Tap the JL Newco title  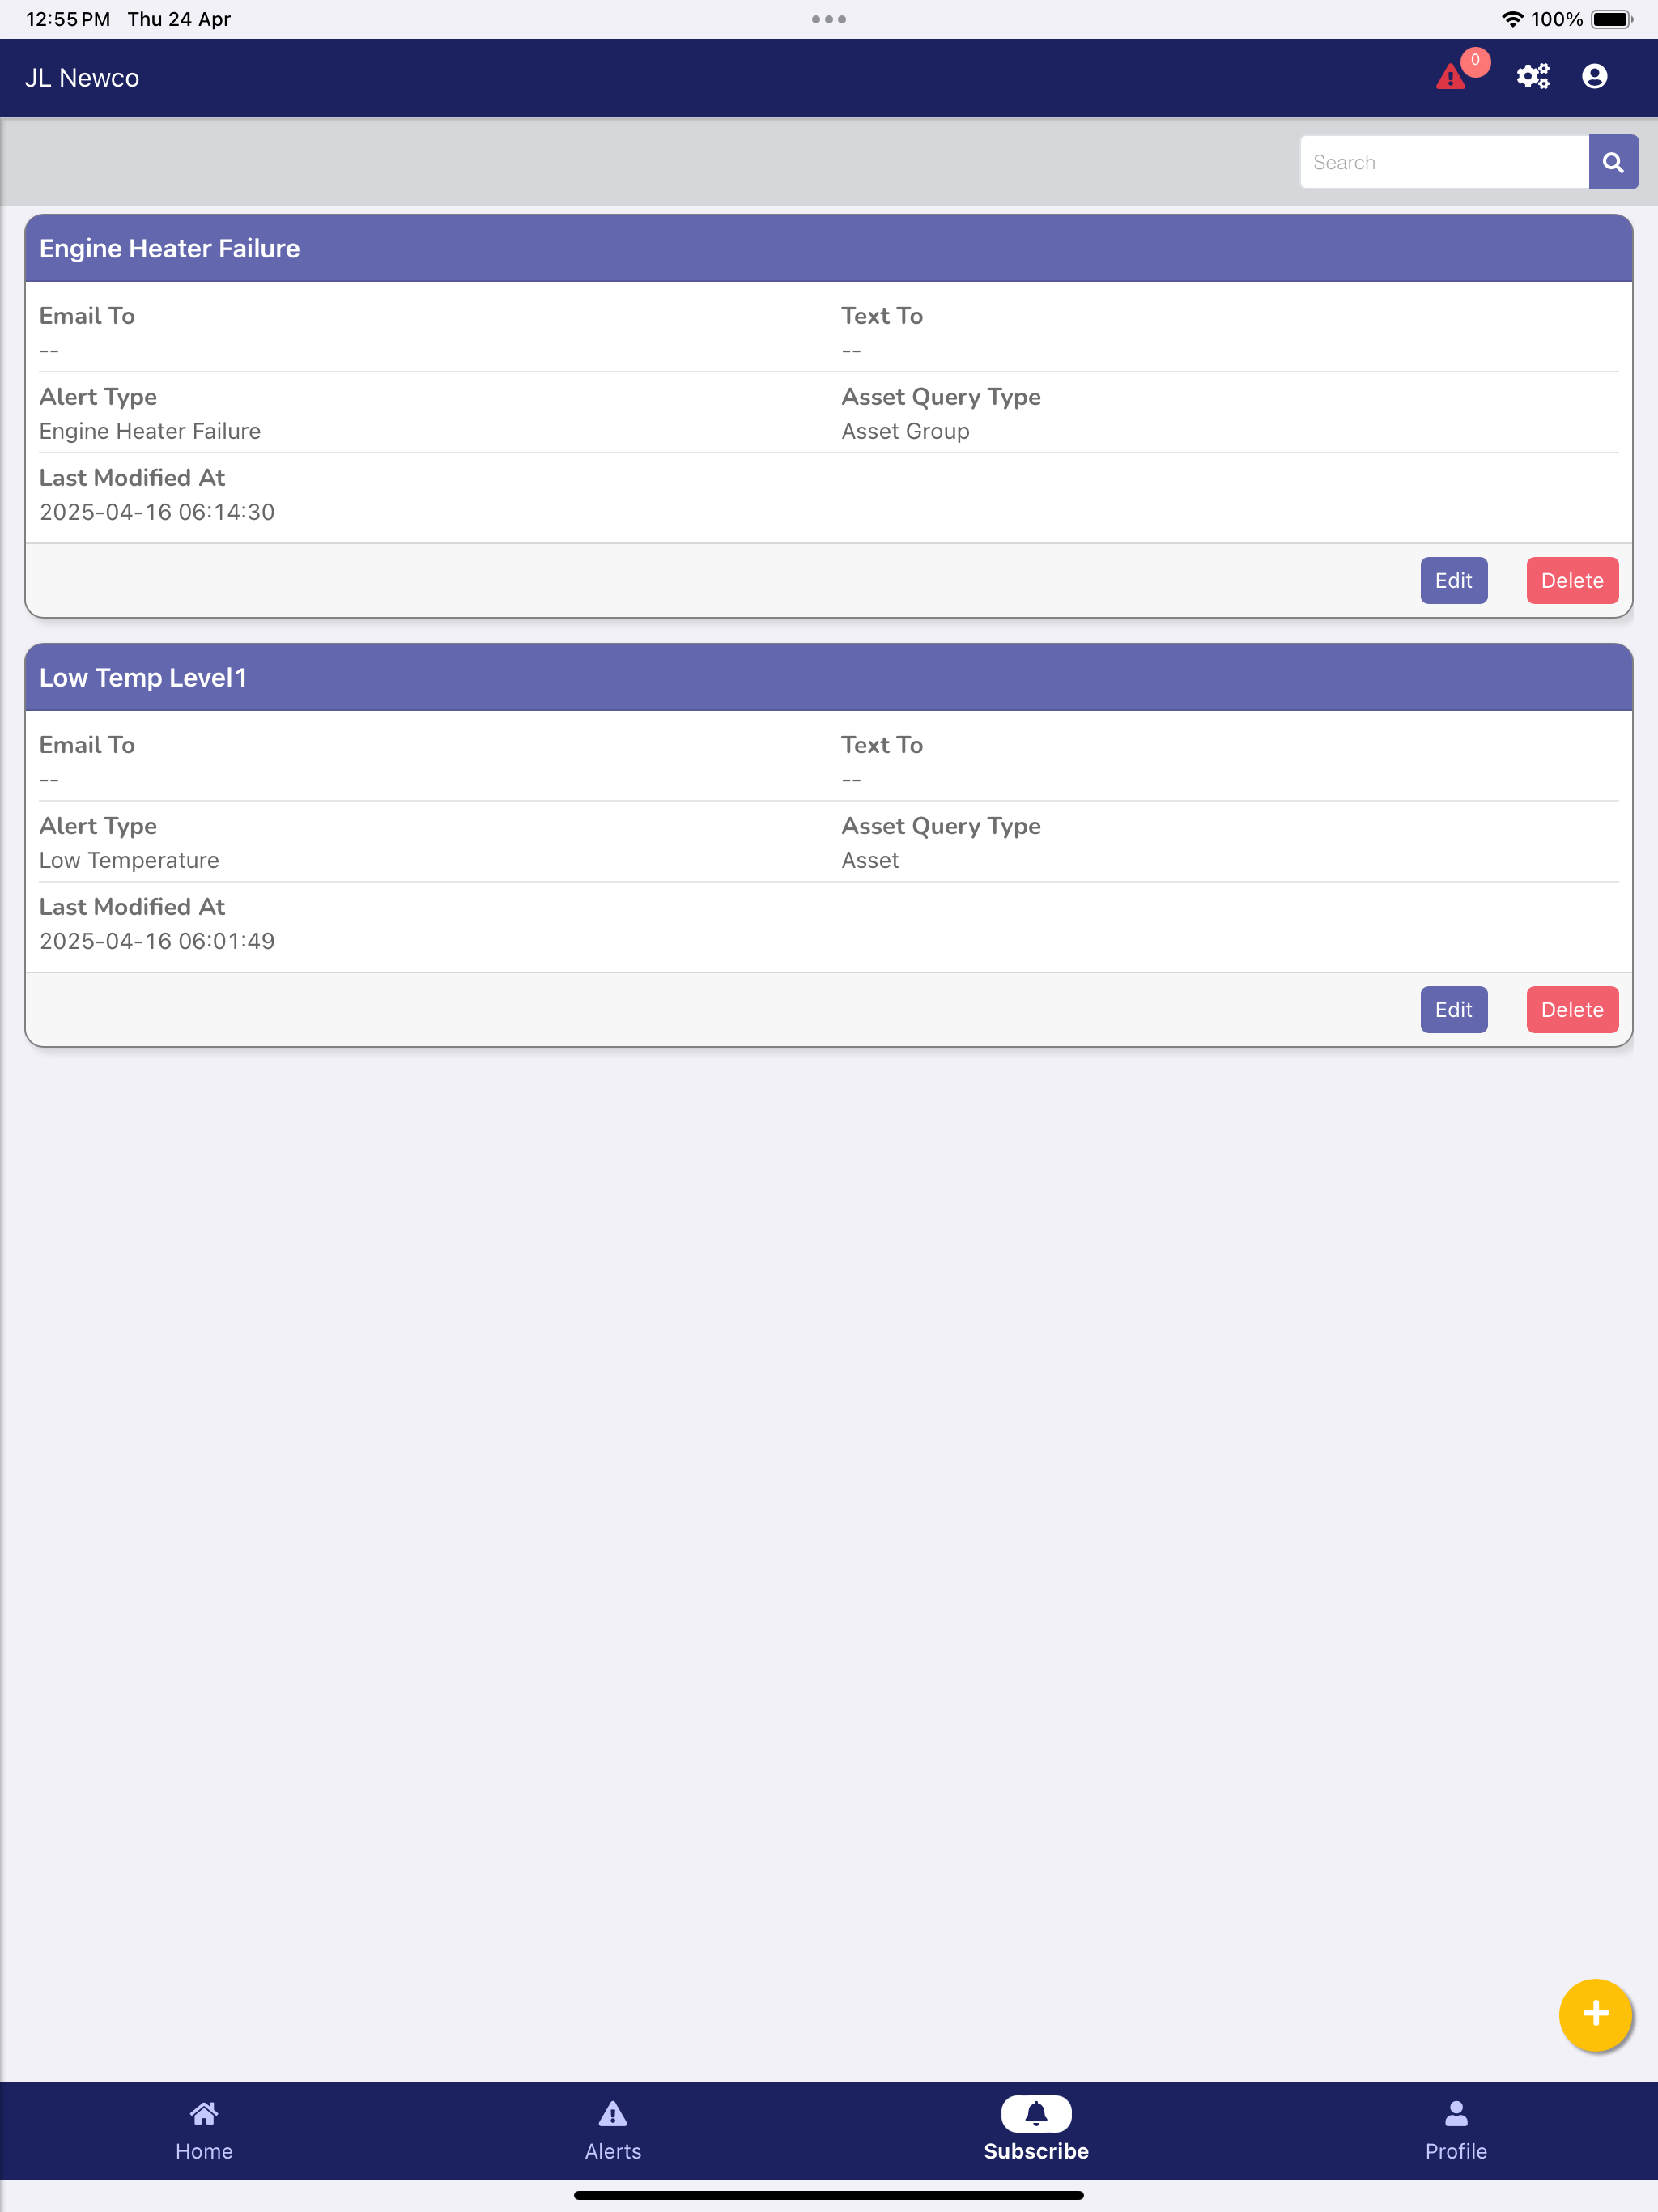[x=82, y=78]
